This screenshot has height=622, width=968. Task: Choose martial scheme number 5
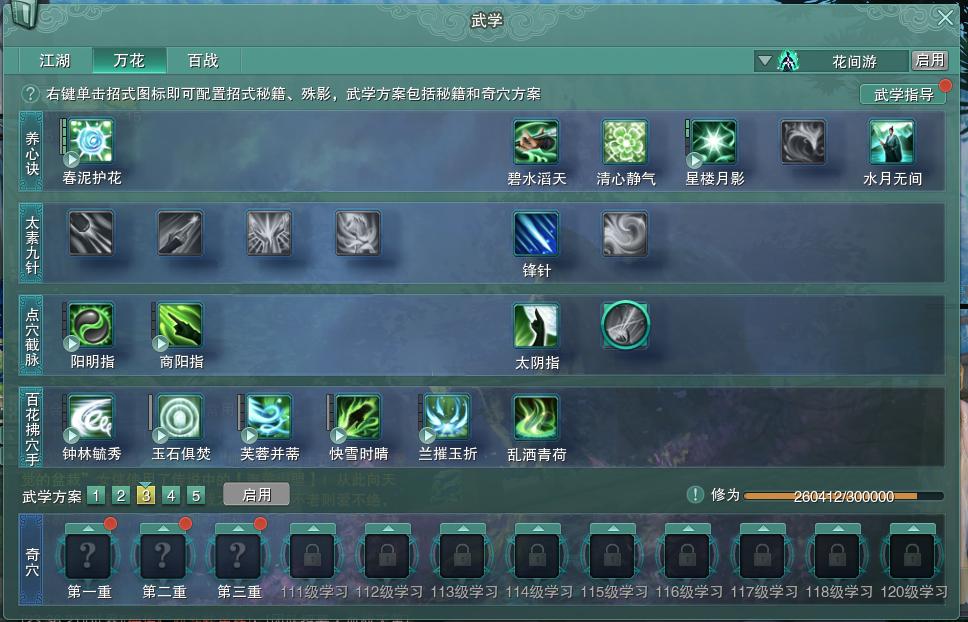[x=196, y=496]
